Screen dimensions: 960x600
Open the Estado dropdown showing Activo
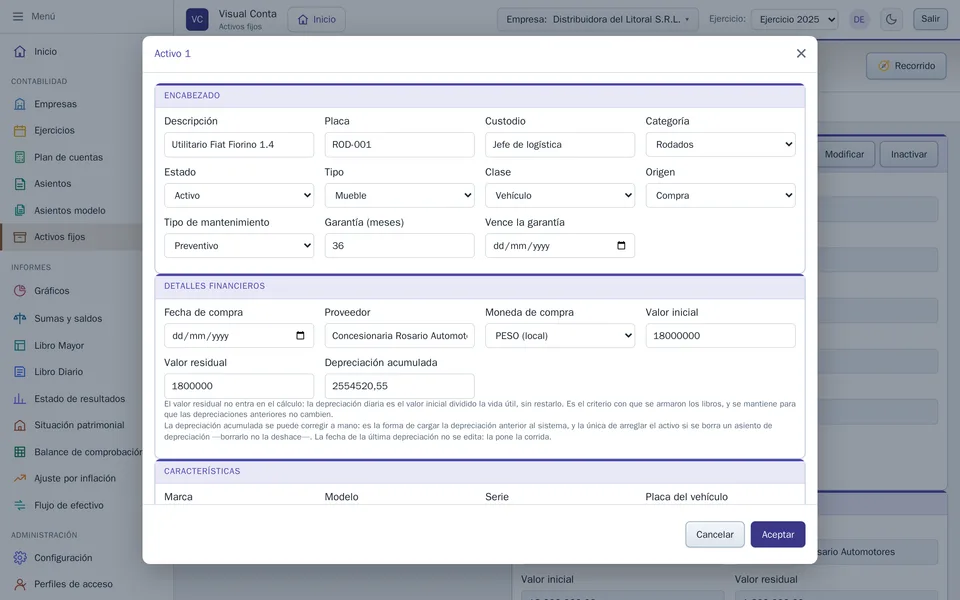click(239, 195)
